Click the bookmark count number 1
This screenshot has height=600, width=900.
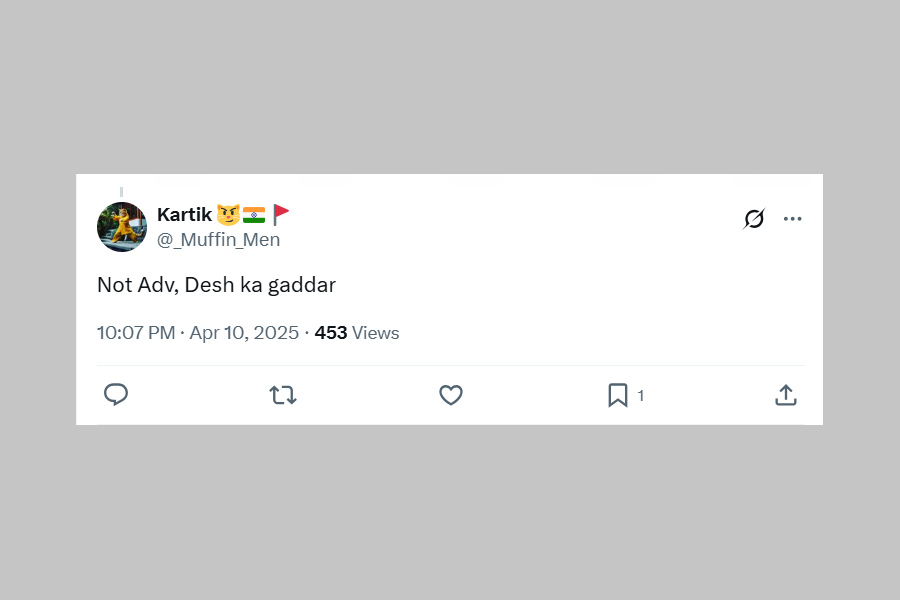641,396
